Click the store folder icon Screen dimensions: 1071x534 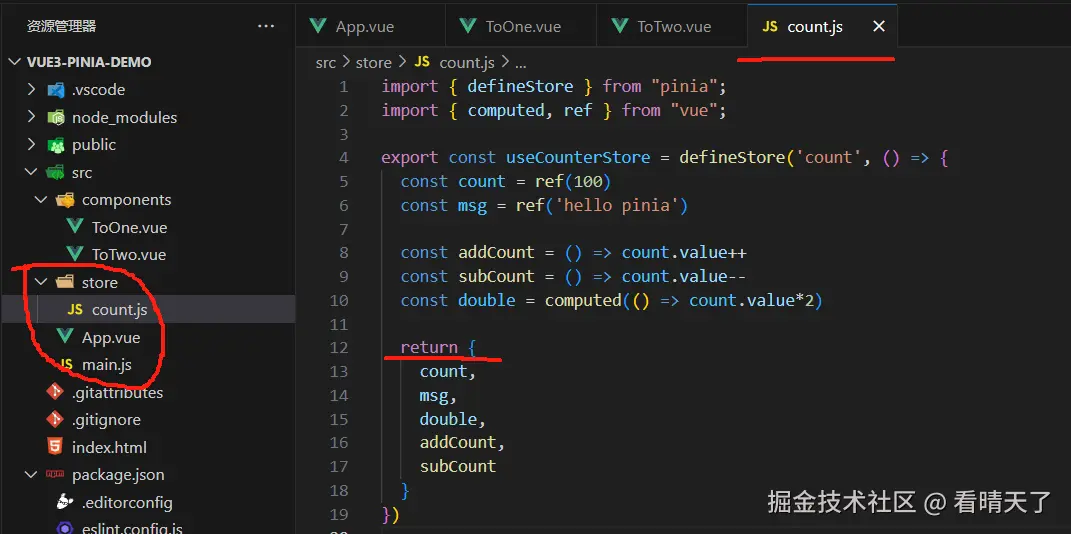click(x=66, y=282)
